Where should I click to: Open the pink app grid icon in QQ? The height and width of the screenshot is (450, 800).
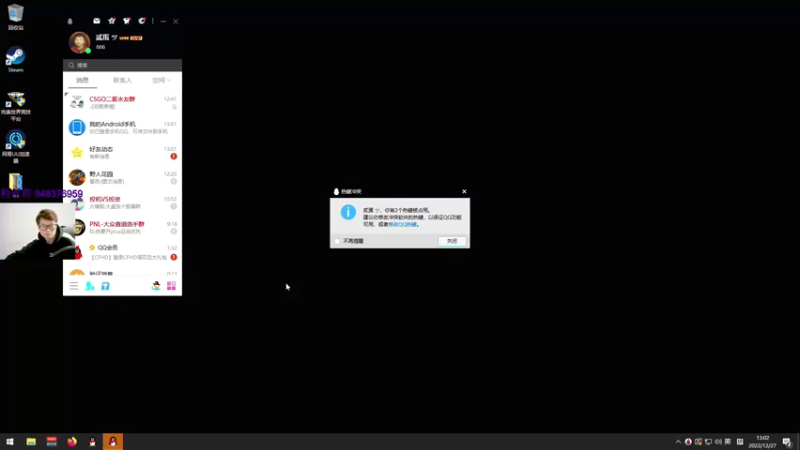pyautogui.click(x=171, y=286)
